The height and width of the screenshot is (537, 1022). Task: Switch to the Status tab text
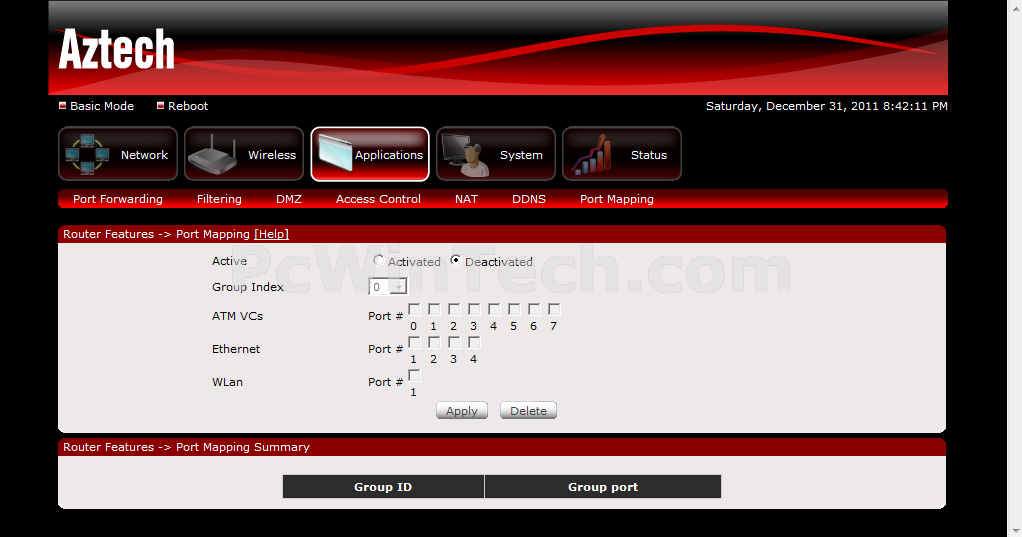pyautogui.click(x=649, y=155)
